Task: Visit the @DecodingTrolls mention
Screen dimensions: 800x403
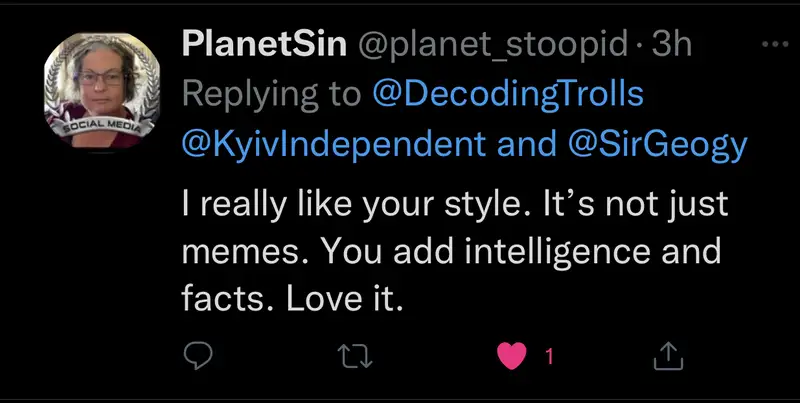Action: 507,94
